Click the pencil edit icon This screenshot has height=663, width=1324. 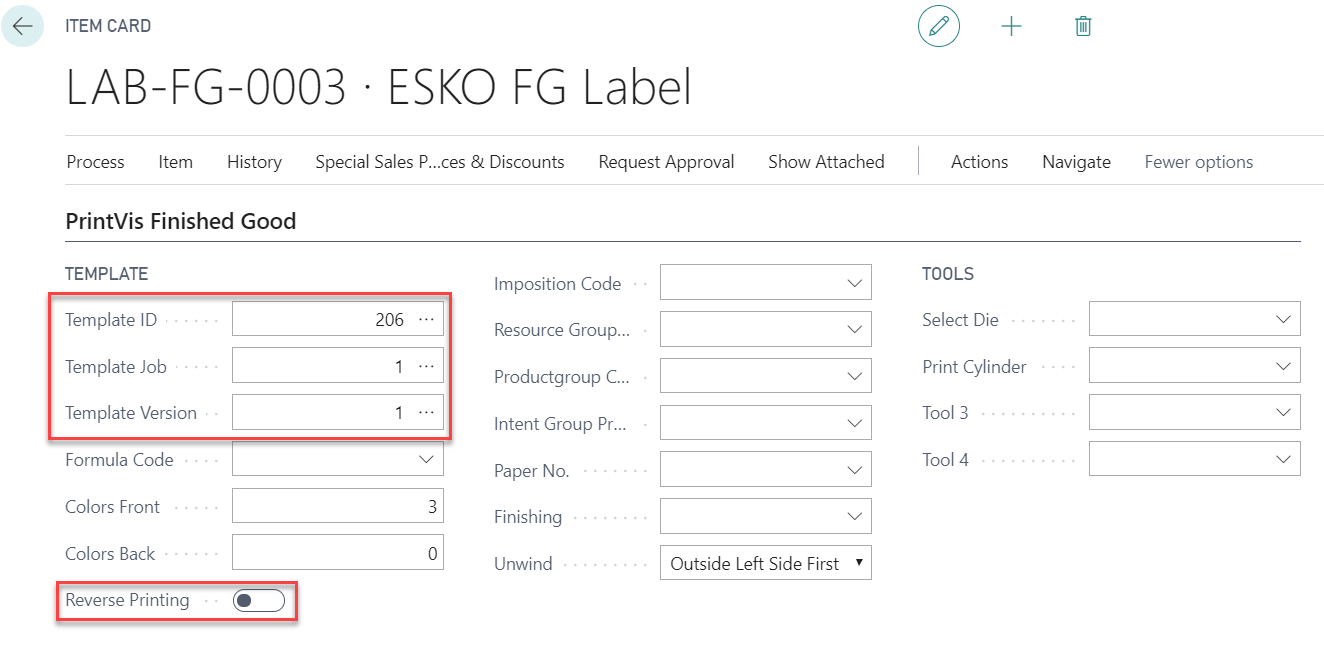click(938, 26)
